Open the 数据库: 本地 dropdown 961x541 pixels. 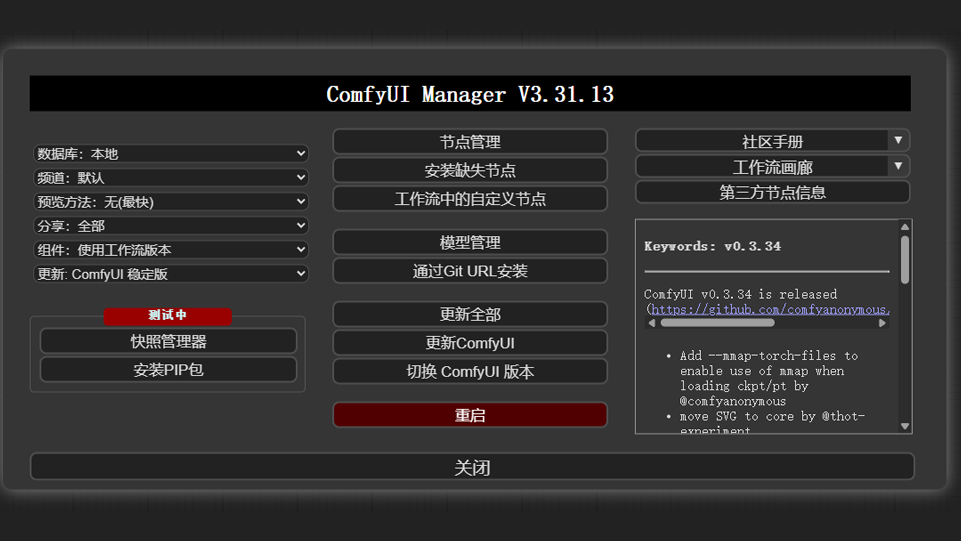pos(170,153)
